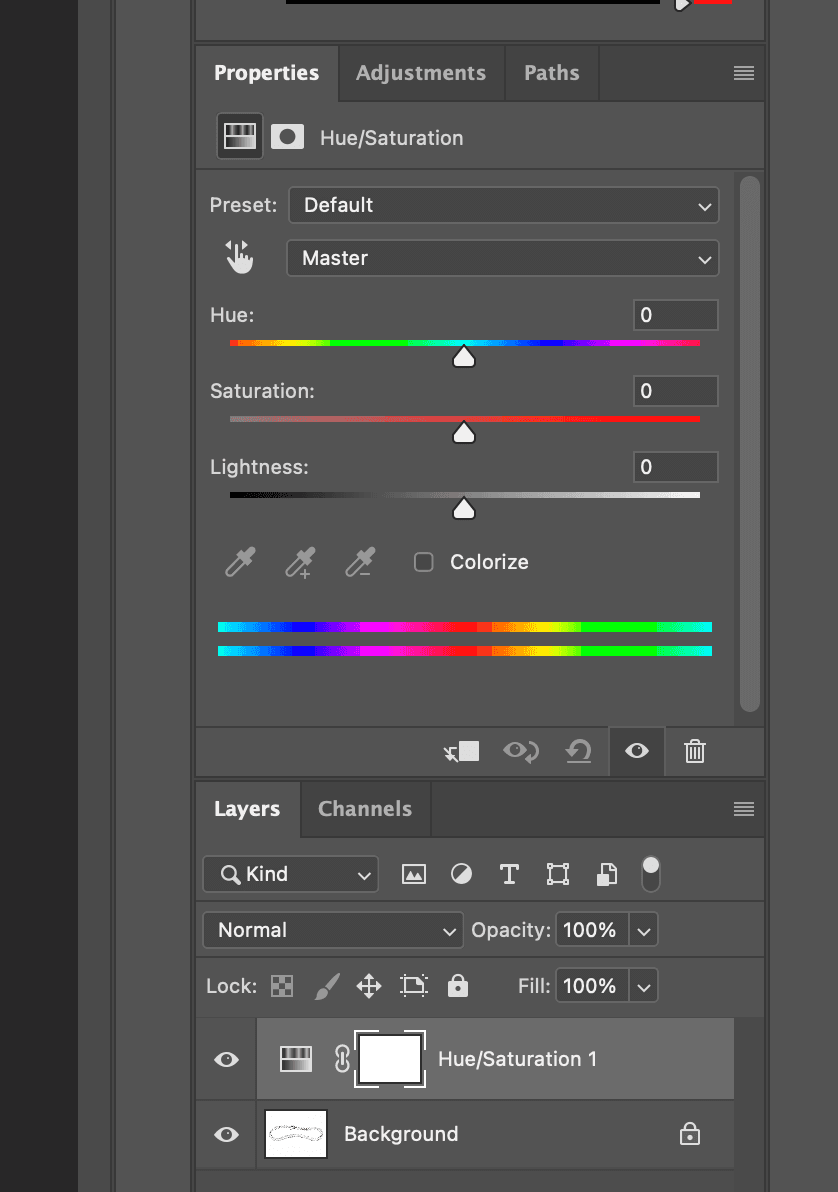Click the layer mask icon in Properties
838x1192 pixels.
point(287,137)
